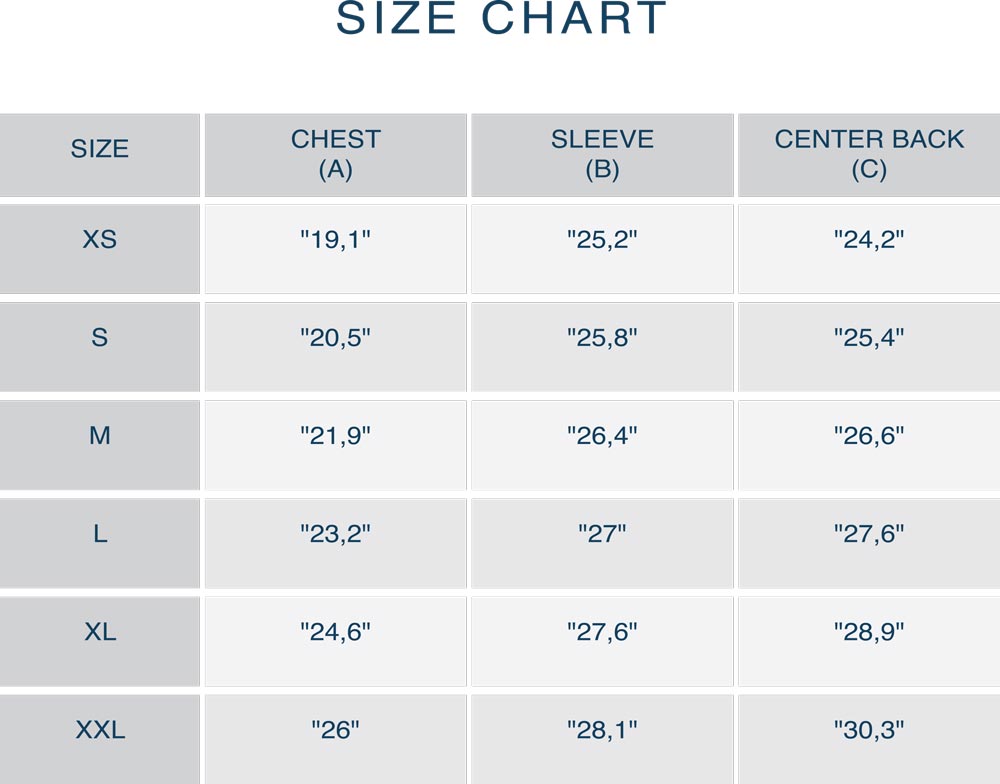The height and width of the screenshot is (784, 1000).
Task: Select the M center back value "26,6"
Action: click(869, 436)
